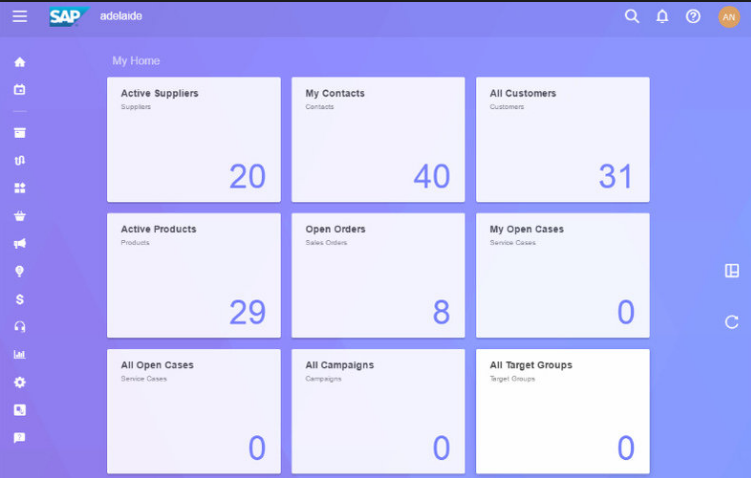Viewport: 751px width, 478px height.
Task: Open the bar chart analytics icon
Action: [20, 354]
